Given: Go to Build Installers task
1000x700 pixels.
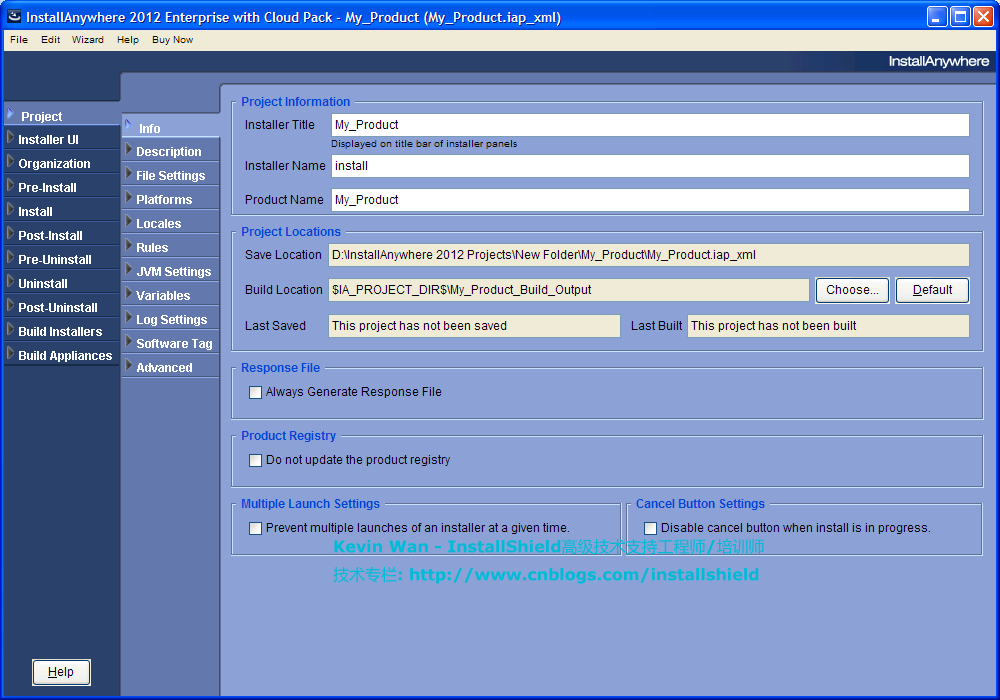Looking at the screenshot, I should (x=62, y=332).
